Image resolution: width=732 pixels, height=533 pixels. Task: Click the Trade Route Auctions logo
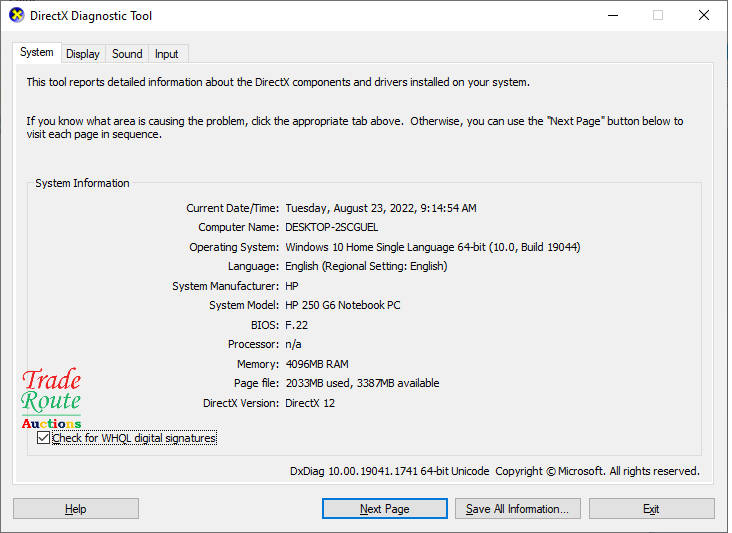[x=51, y=399]
